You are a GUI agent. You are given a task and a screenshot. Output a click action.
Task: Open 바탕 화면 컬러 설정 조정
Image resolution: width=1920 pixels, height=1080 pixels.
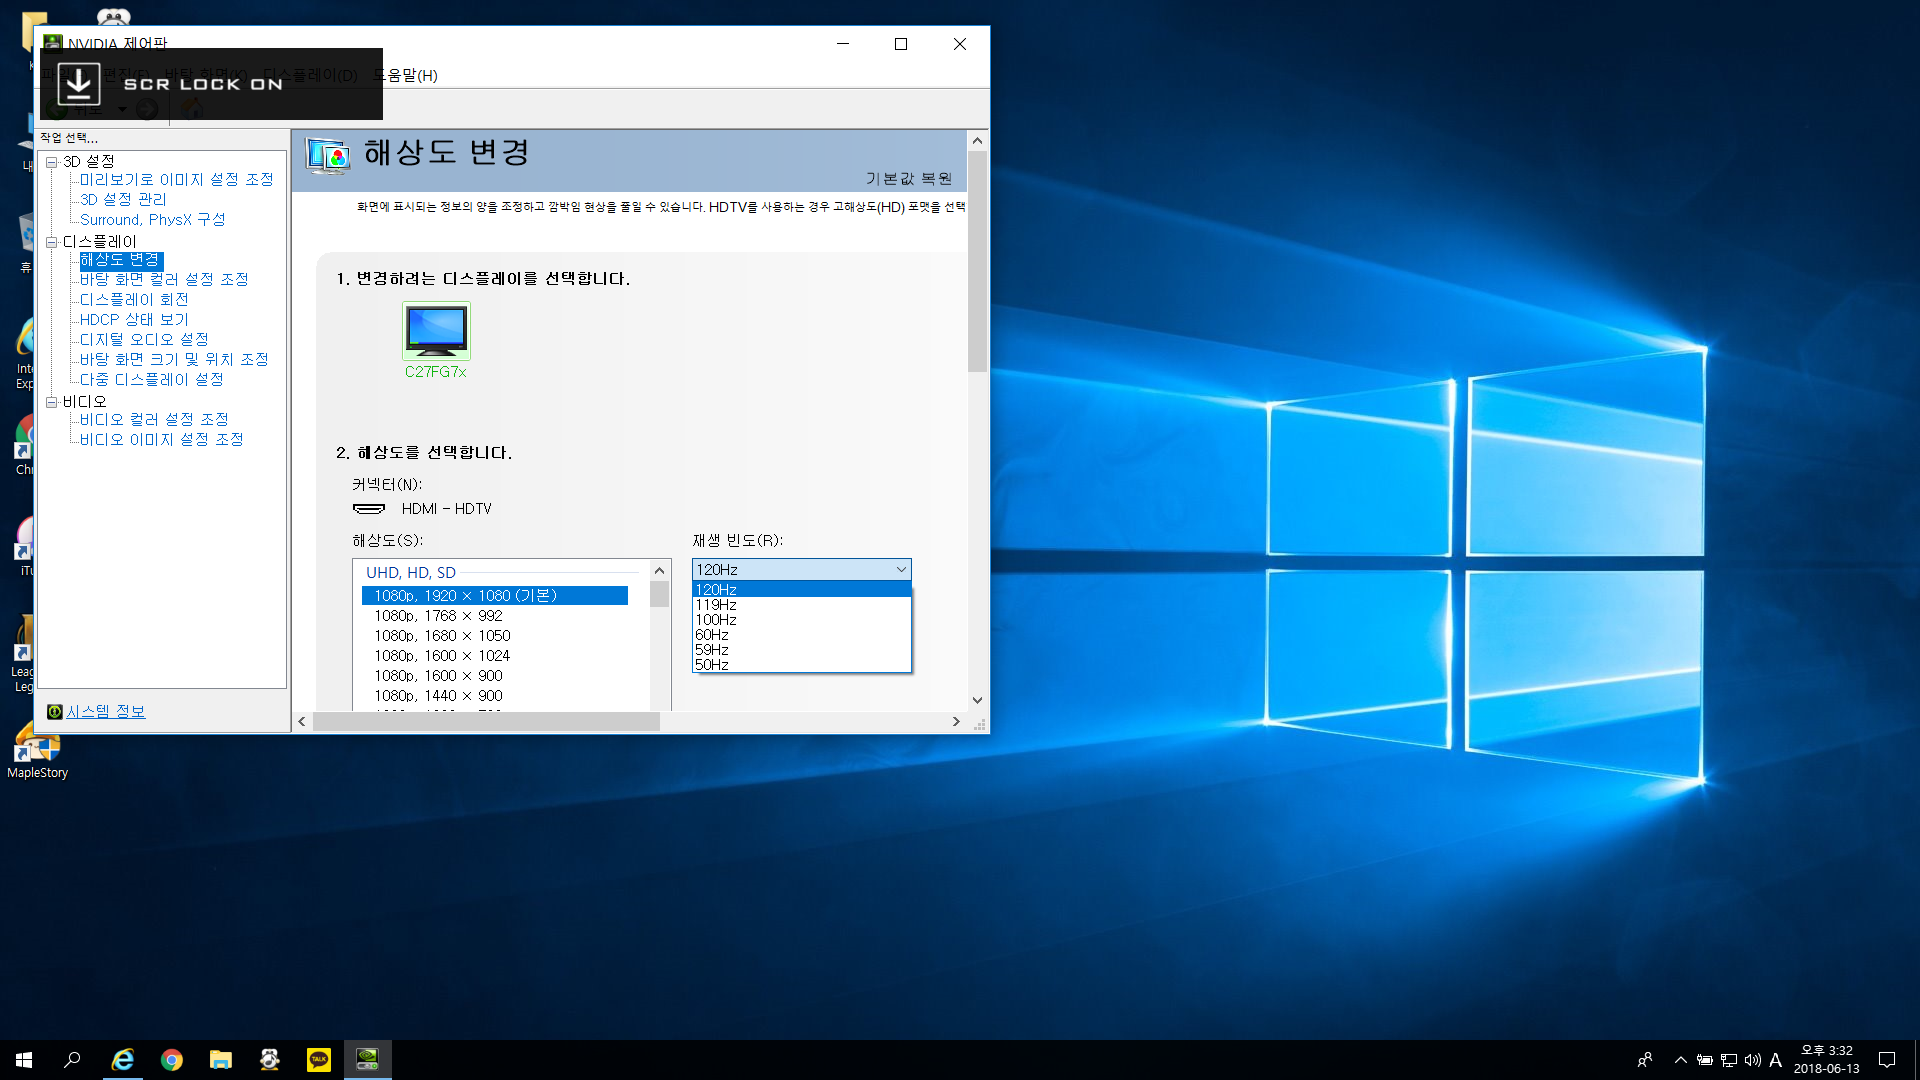point(164,280)
